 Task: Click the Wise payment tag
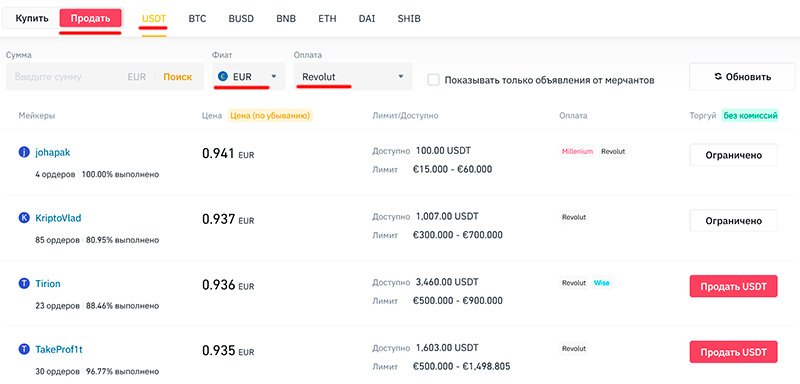602,283
